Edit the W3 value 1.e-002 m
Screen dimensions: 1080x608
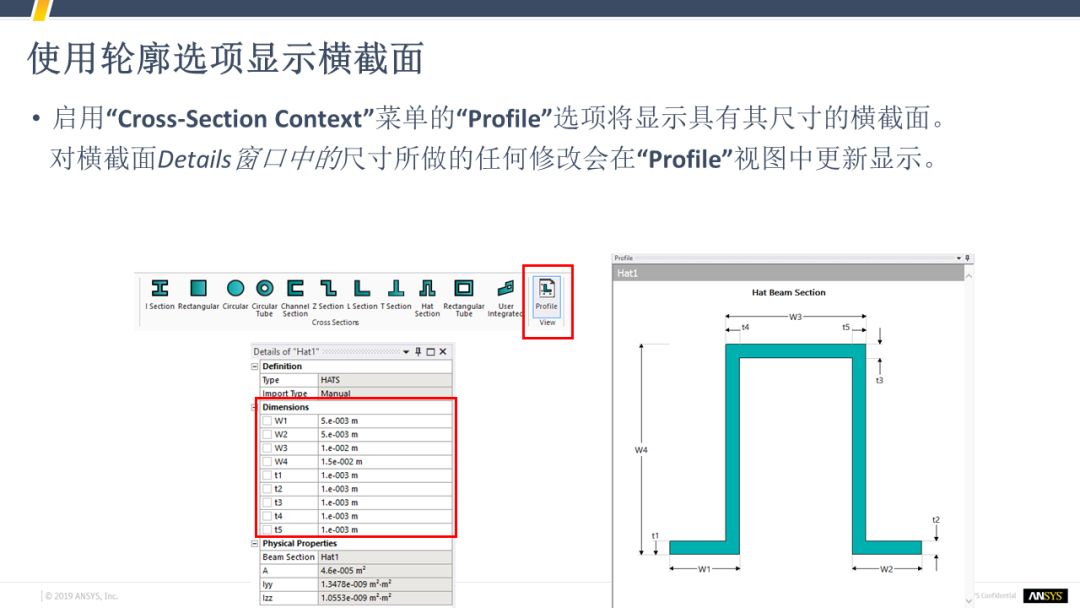point(385,448)
